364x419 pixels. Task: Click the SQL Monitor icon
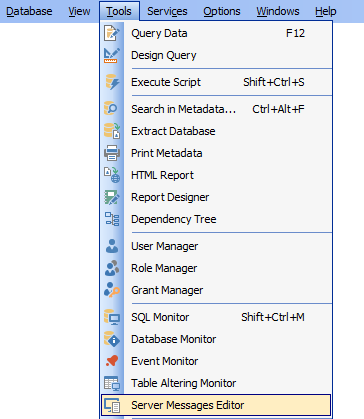112,317
